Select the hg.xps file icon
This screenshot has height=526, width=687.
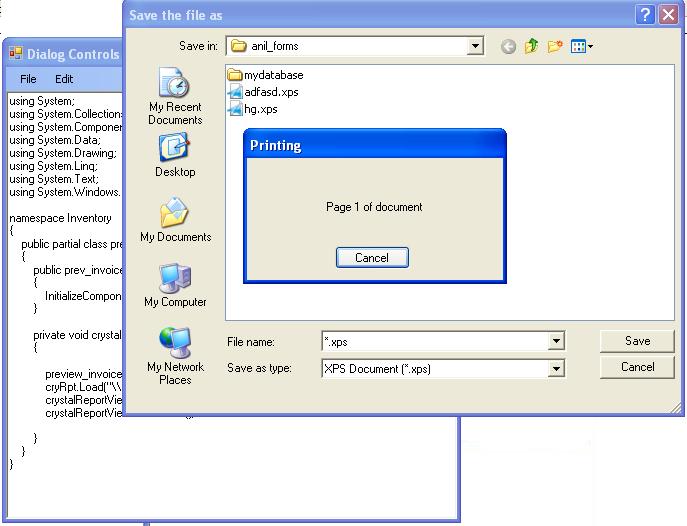click(235, 109)
